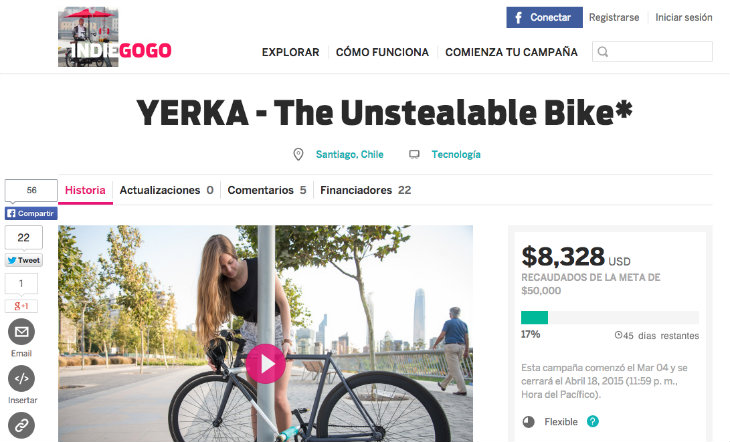The image size is (730, 442).
Task: Share on Facebook via Compartir
Action: pyautogui.click(x=31, y=213)
